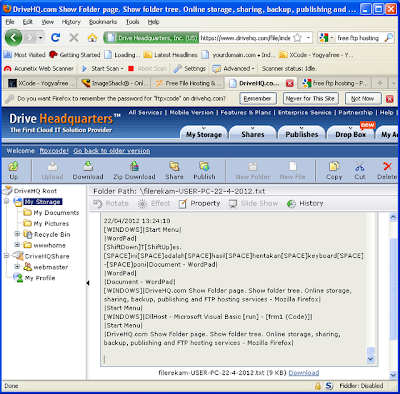Click the Effect tool
Viewport: 400px width, 394px height.
click(154, 203)
